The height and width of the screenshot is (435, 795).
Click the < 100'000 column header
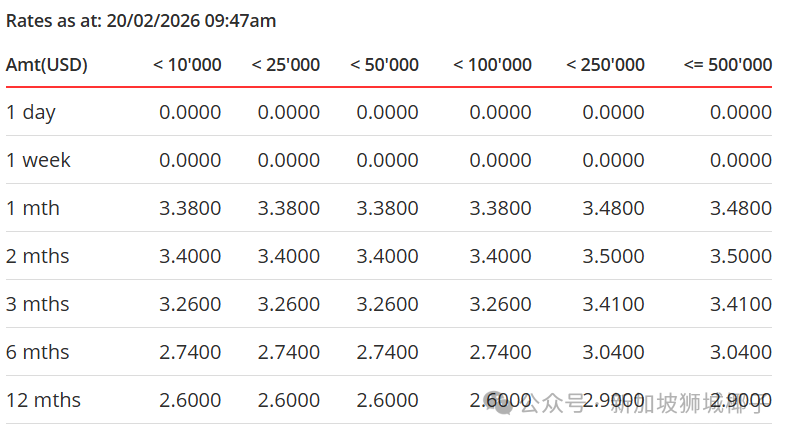[x=492, y=65]
